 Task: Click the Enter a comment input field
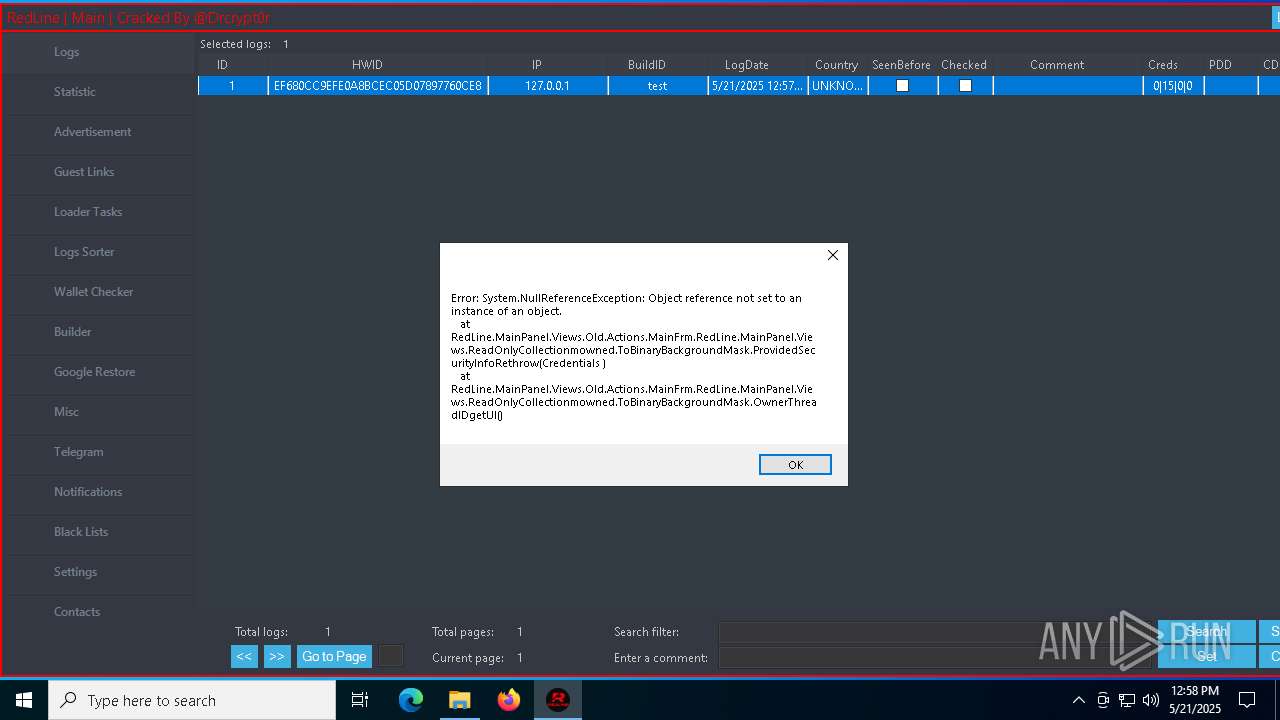click(935, 658)
